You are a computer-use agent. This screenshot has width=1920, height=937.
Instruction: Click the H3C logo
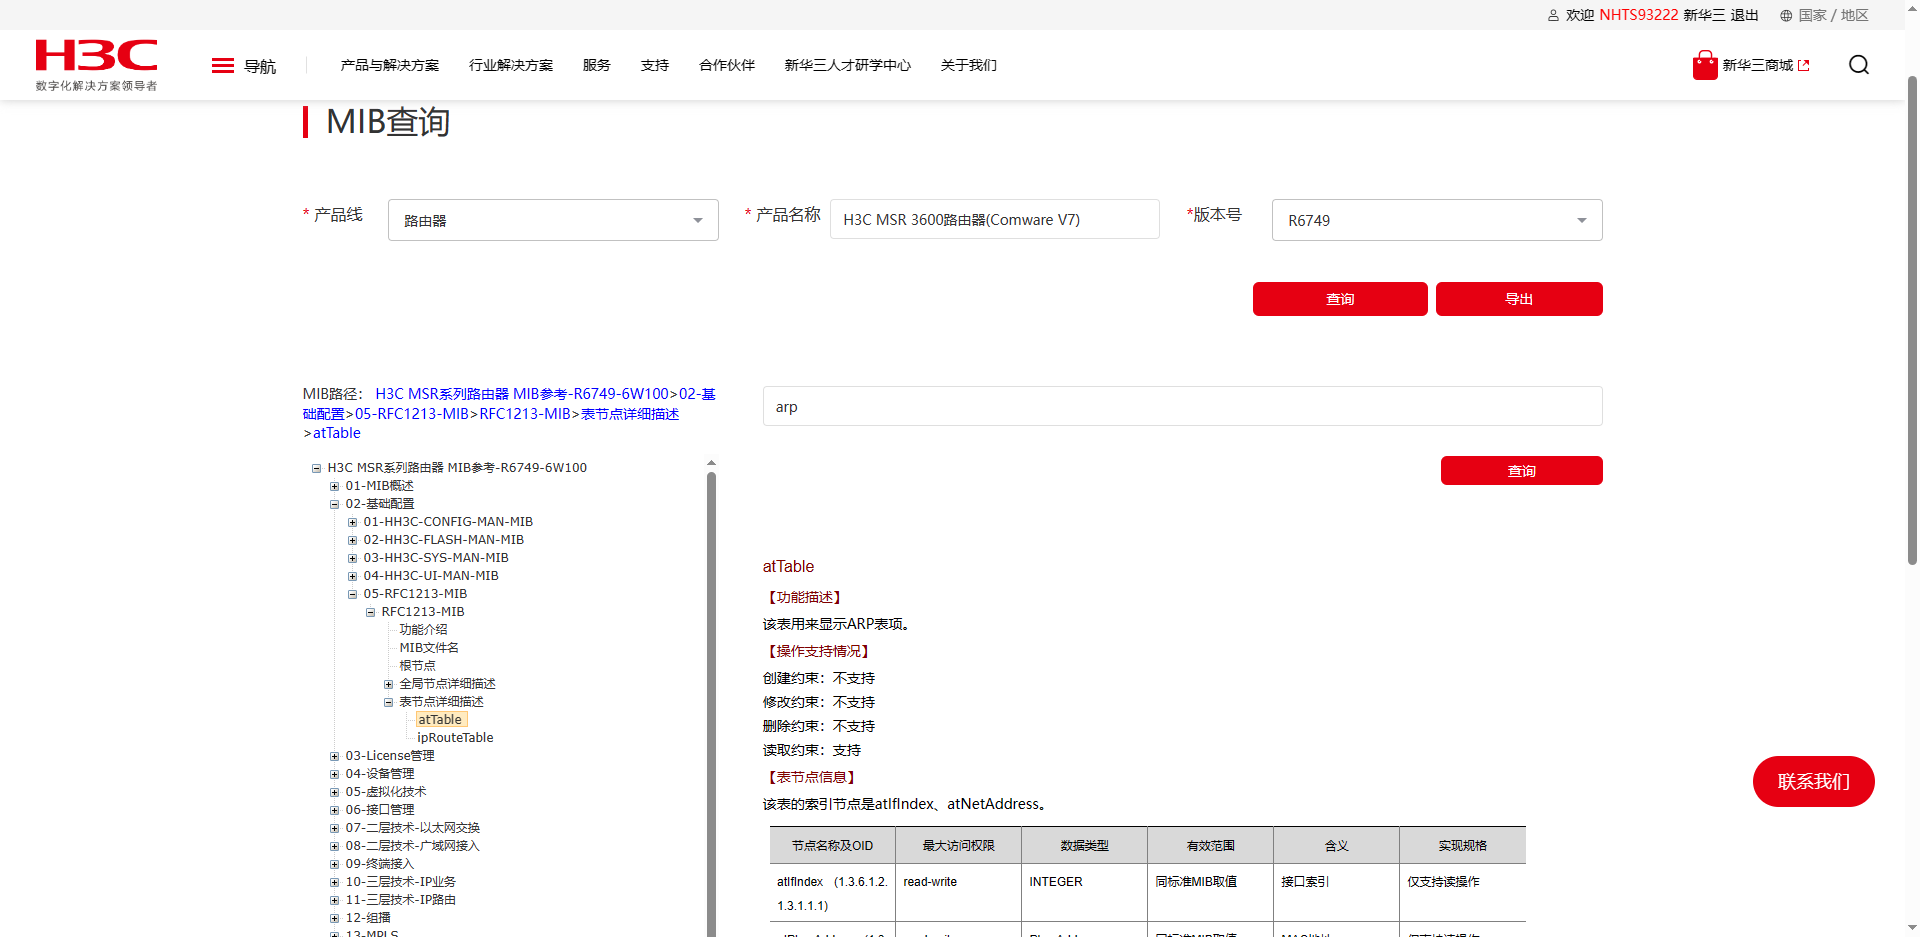click(x=96, y=65)
